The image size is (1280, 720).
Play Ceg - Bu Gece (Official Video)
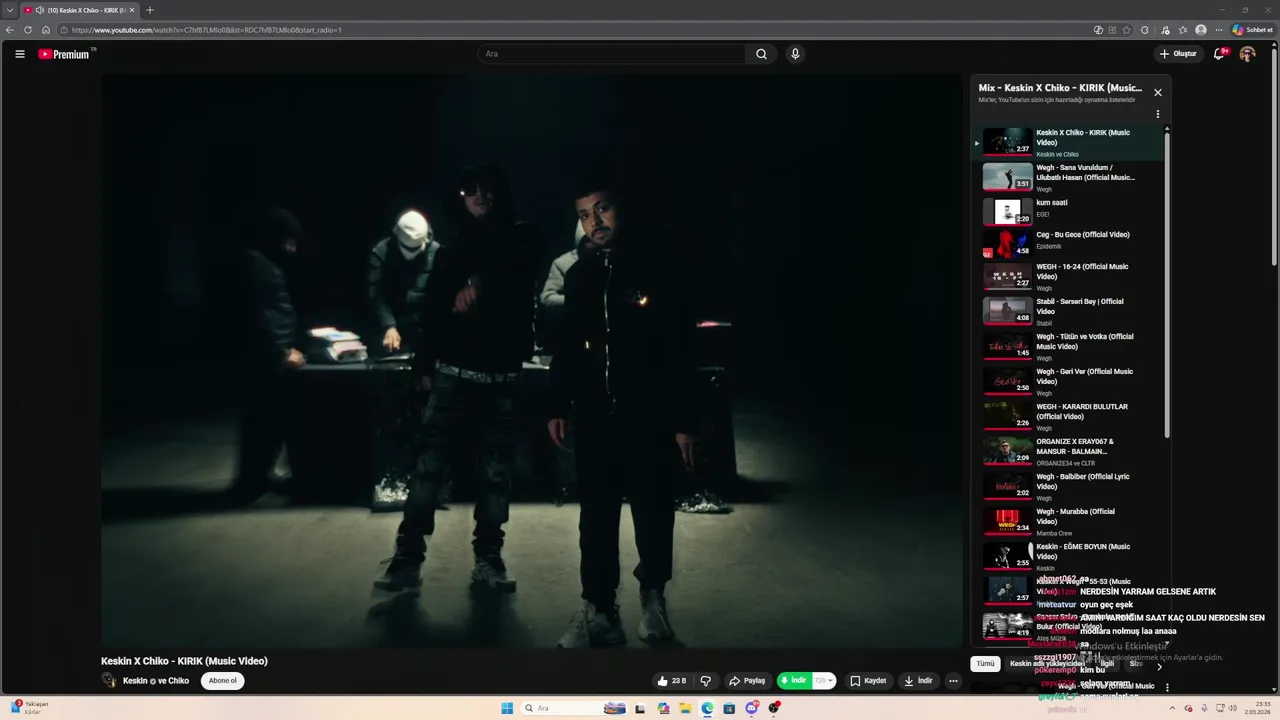pos(1068,244)
